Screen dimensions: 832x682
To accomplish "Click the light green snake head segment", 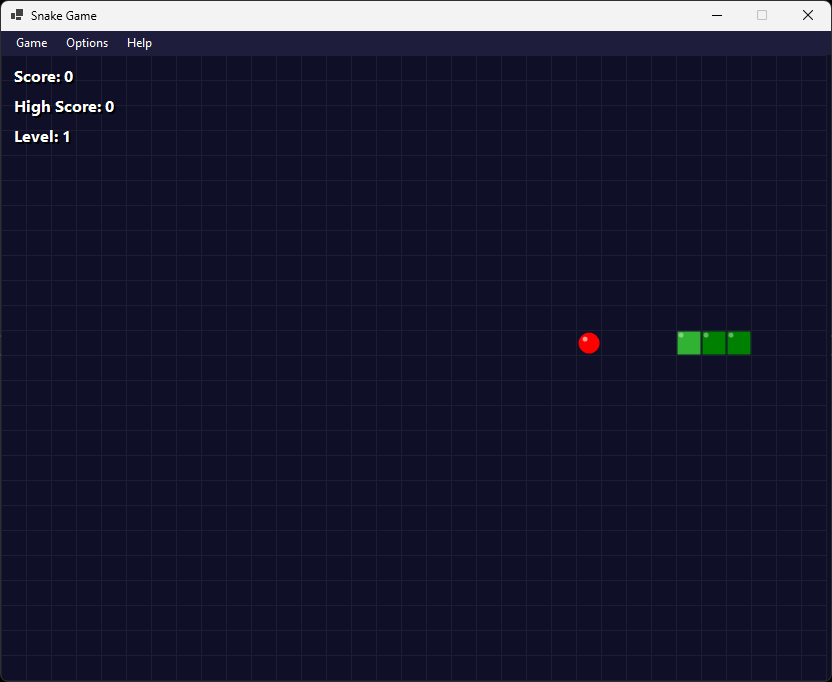I will coord(689,343).
